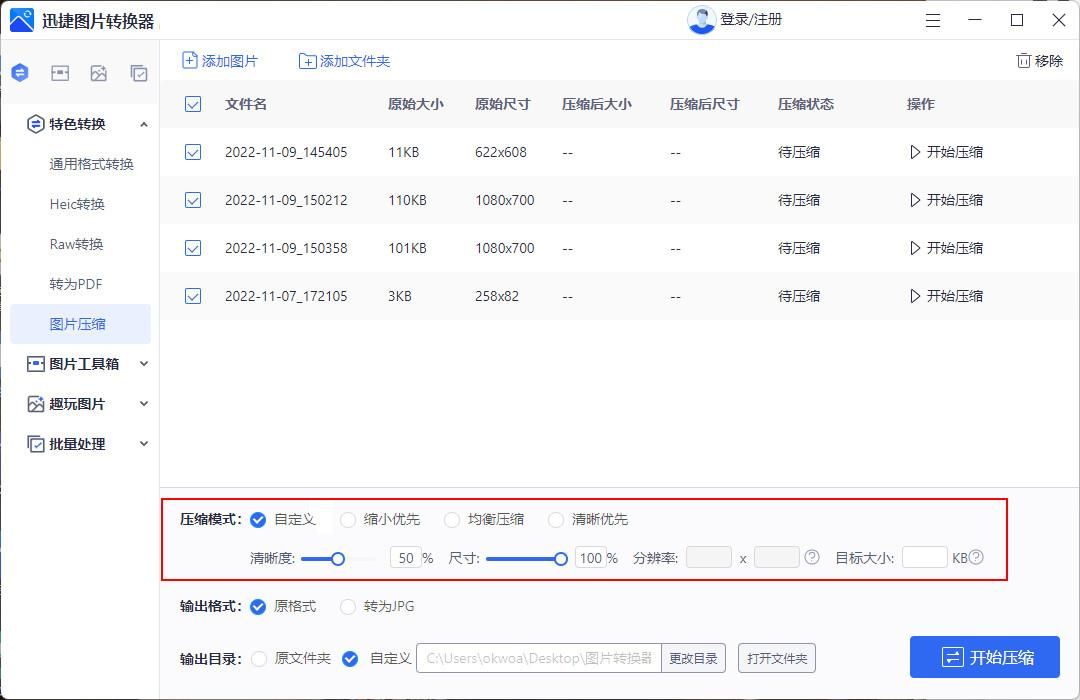
Task: Select the blue 特色转换 conversion icon
Action: pos(20,72)
